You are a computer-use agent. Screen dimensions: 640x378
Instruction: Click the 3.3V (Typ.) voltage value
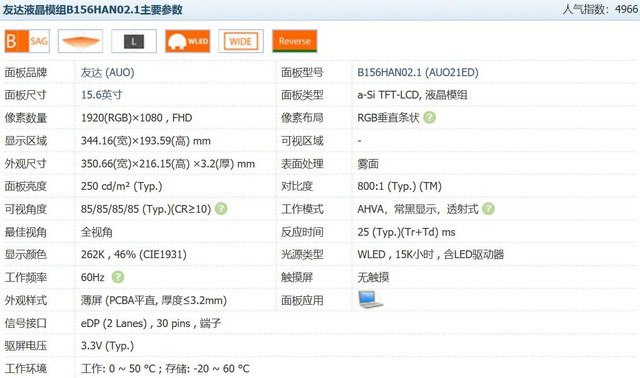(107, 346)
